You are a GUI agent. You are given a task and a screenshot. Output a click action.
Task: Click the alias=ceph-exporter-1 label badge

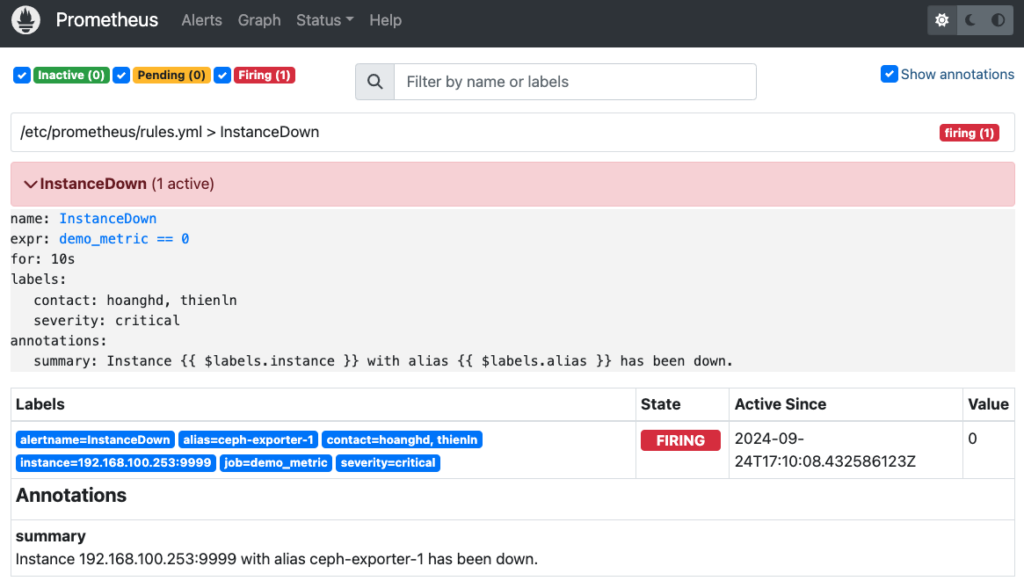coord(248,440)
